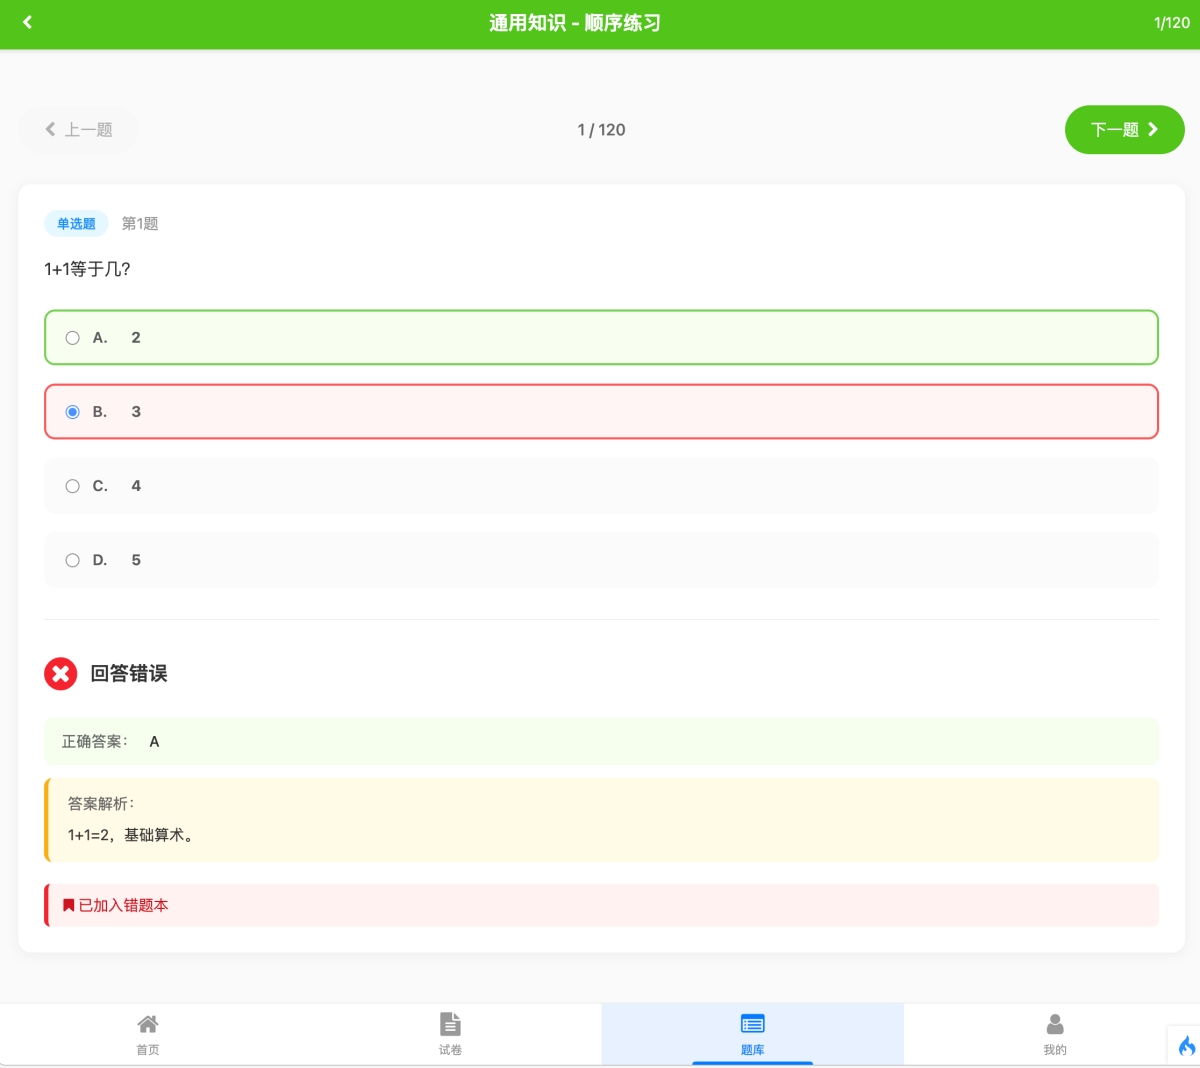
Task: Click the home icon in bottom navigation
Action: (x=148, y=1024)
